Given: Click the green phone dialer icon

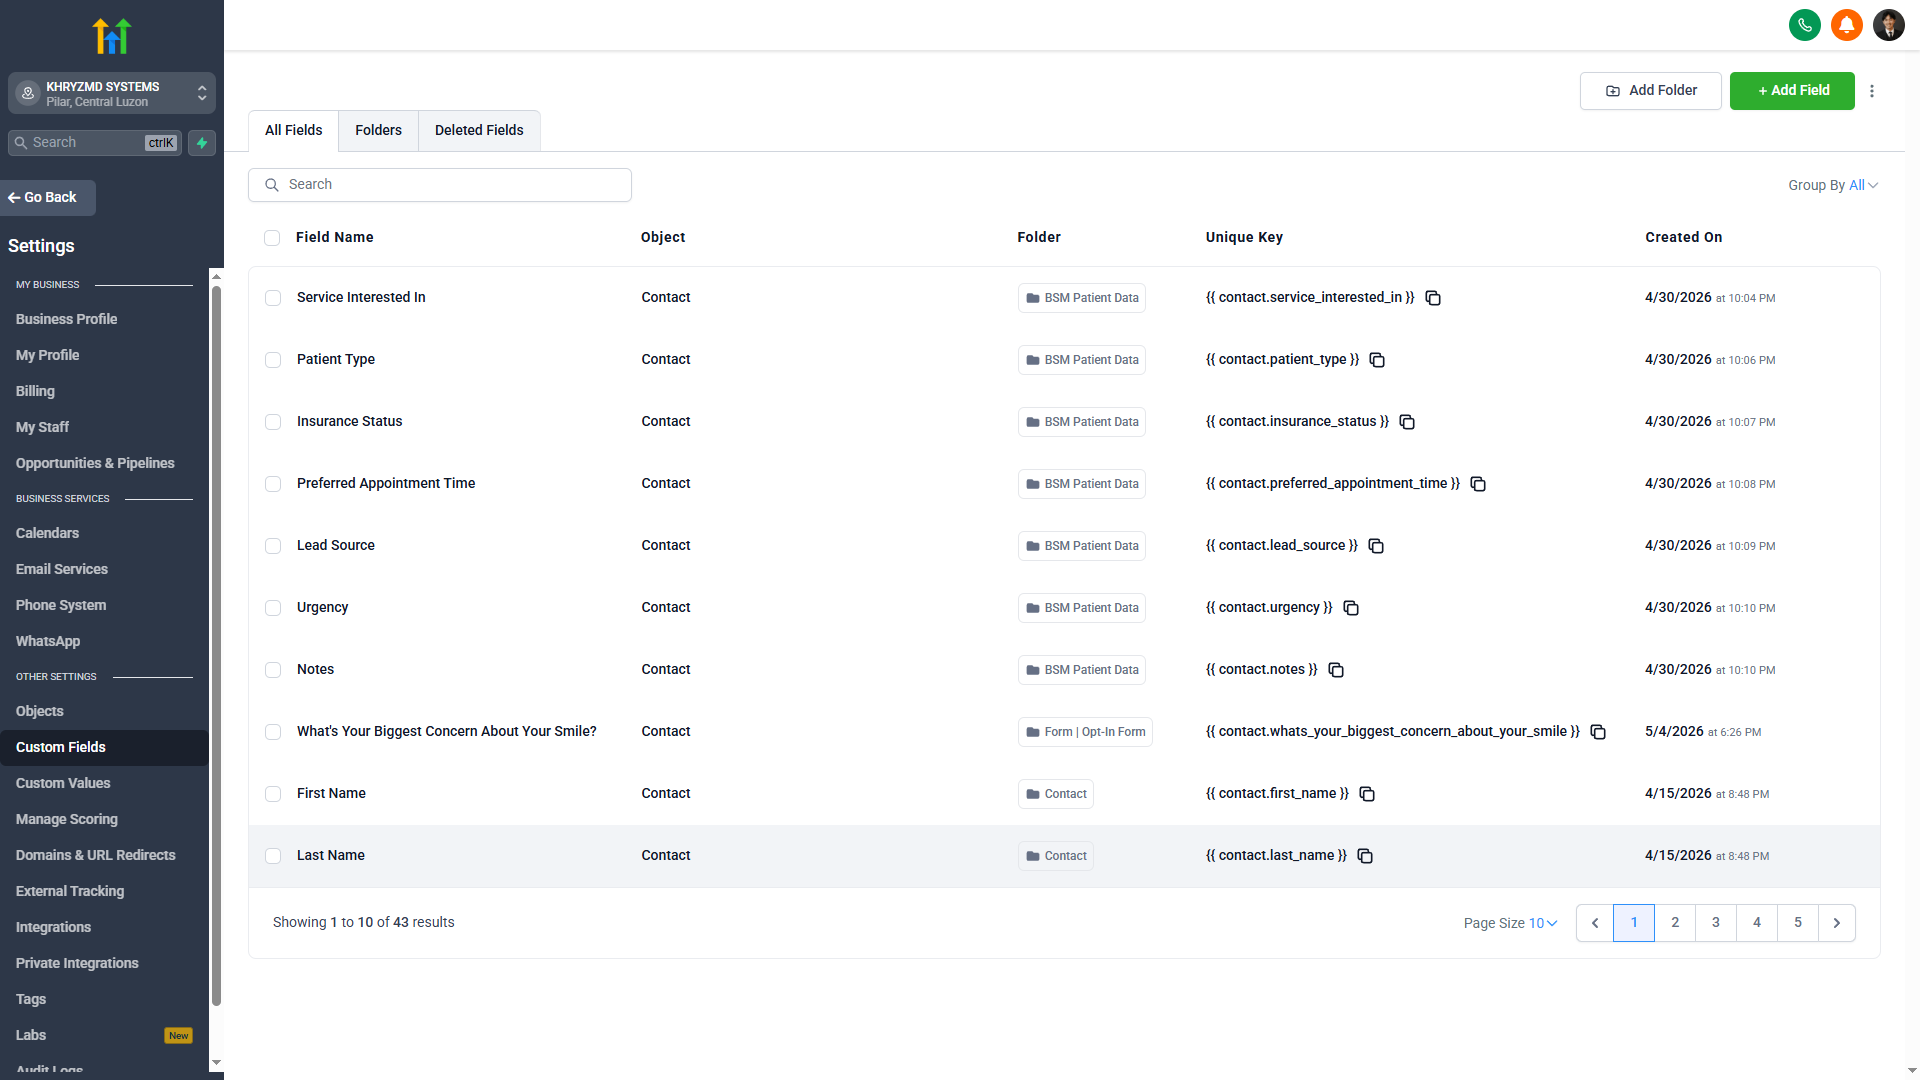Looking at the screenshot, I should click(x=1805, y=25).
